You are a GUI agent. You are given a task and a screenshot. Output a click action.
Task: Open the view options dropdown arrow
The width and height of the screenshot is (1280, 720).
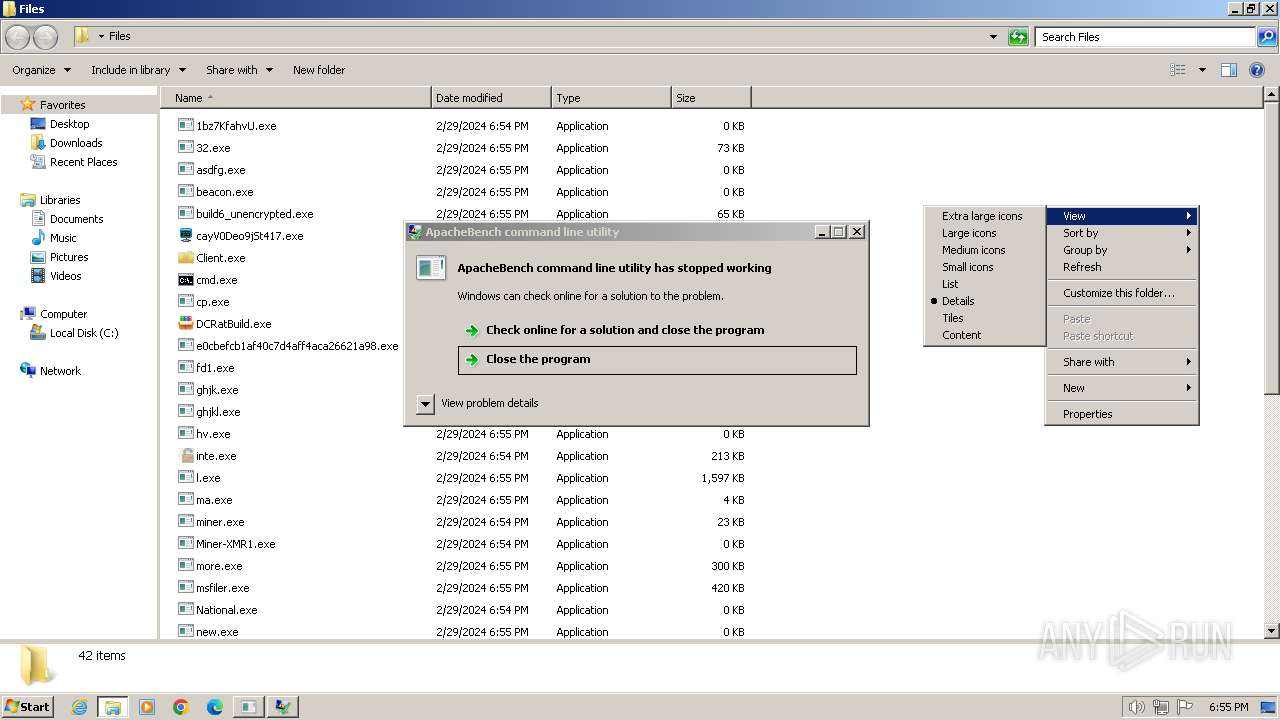[x=1202, y=70]
